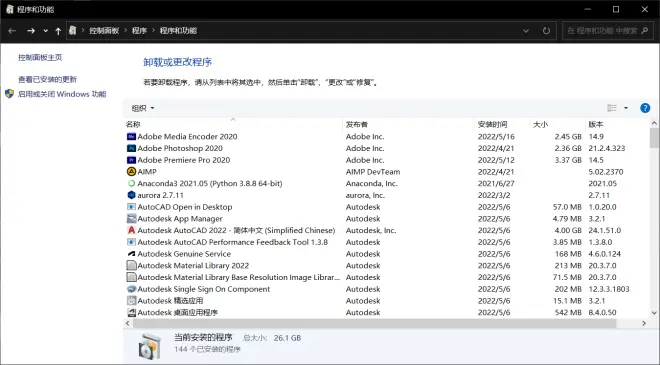Click the scroll up arrow of list

[x=654, y=123]
